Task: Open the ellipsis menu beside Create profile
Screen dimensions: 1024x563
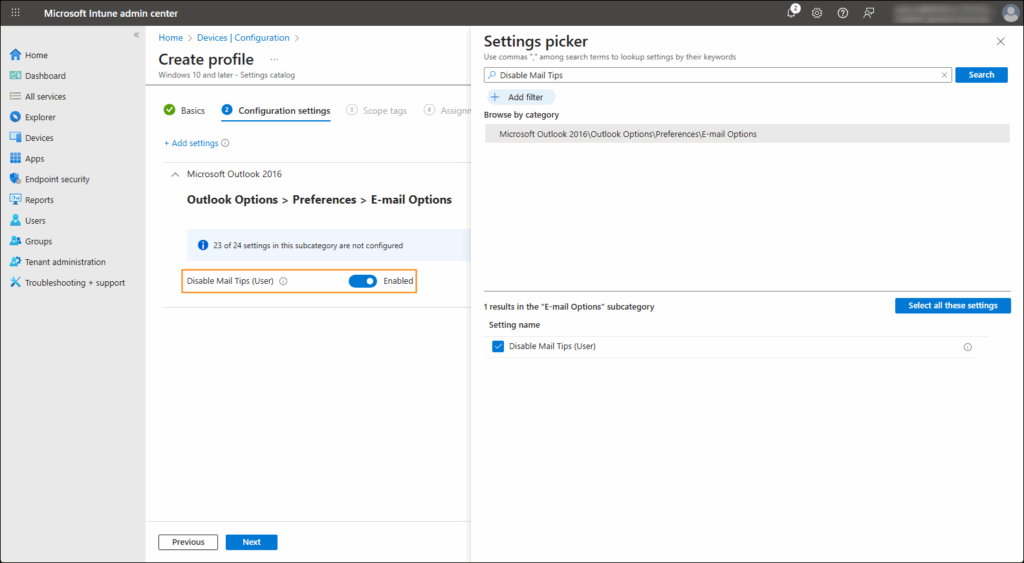Action: pyautogui.click(x=274, y=59)
